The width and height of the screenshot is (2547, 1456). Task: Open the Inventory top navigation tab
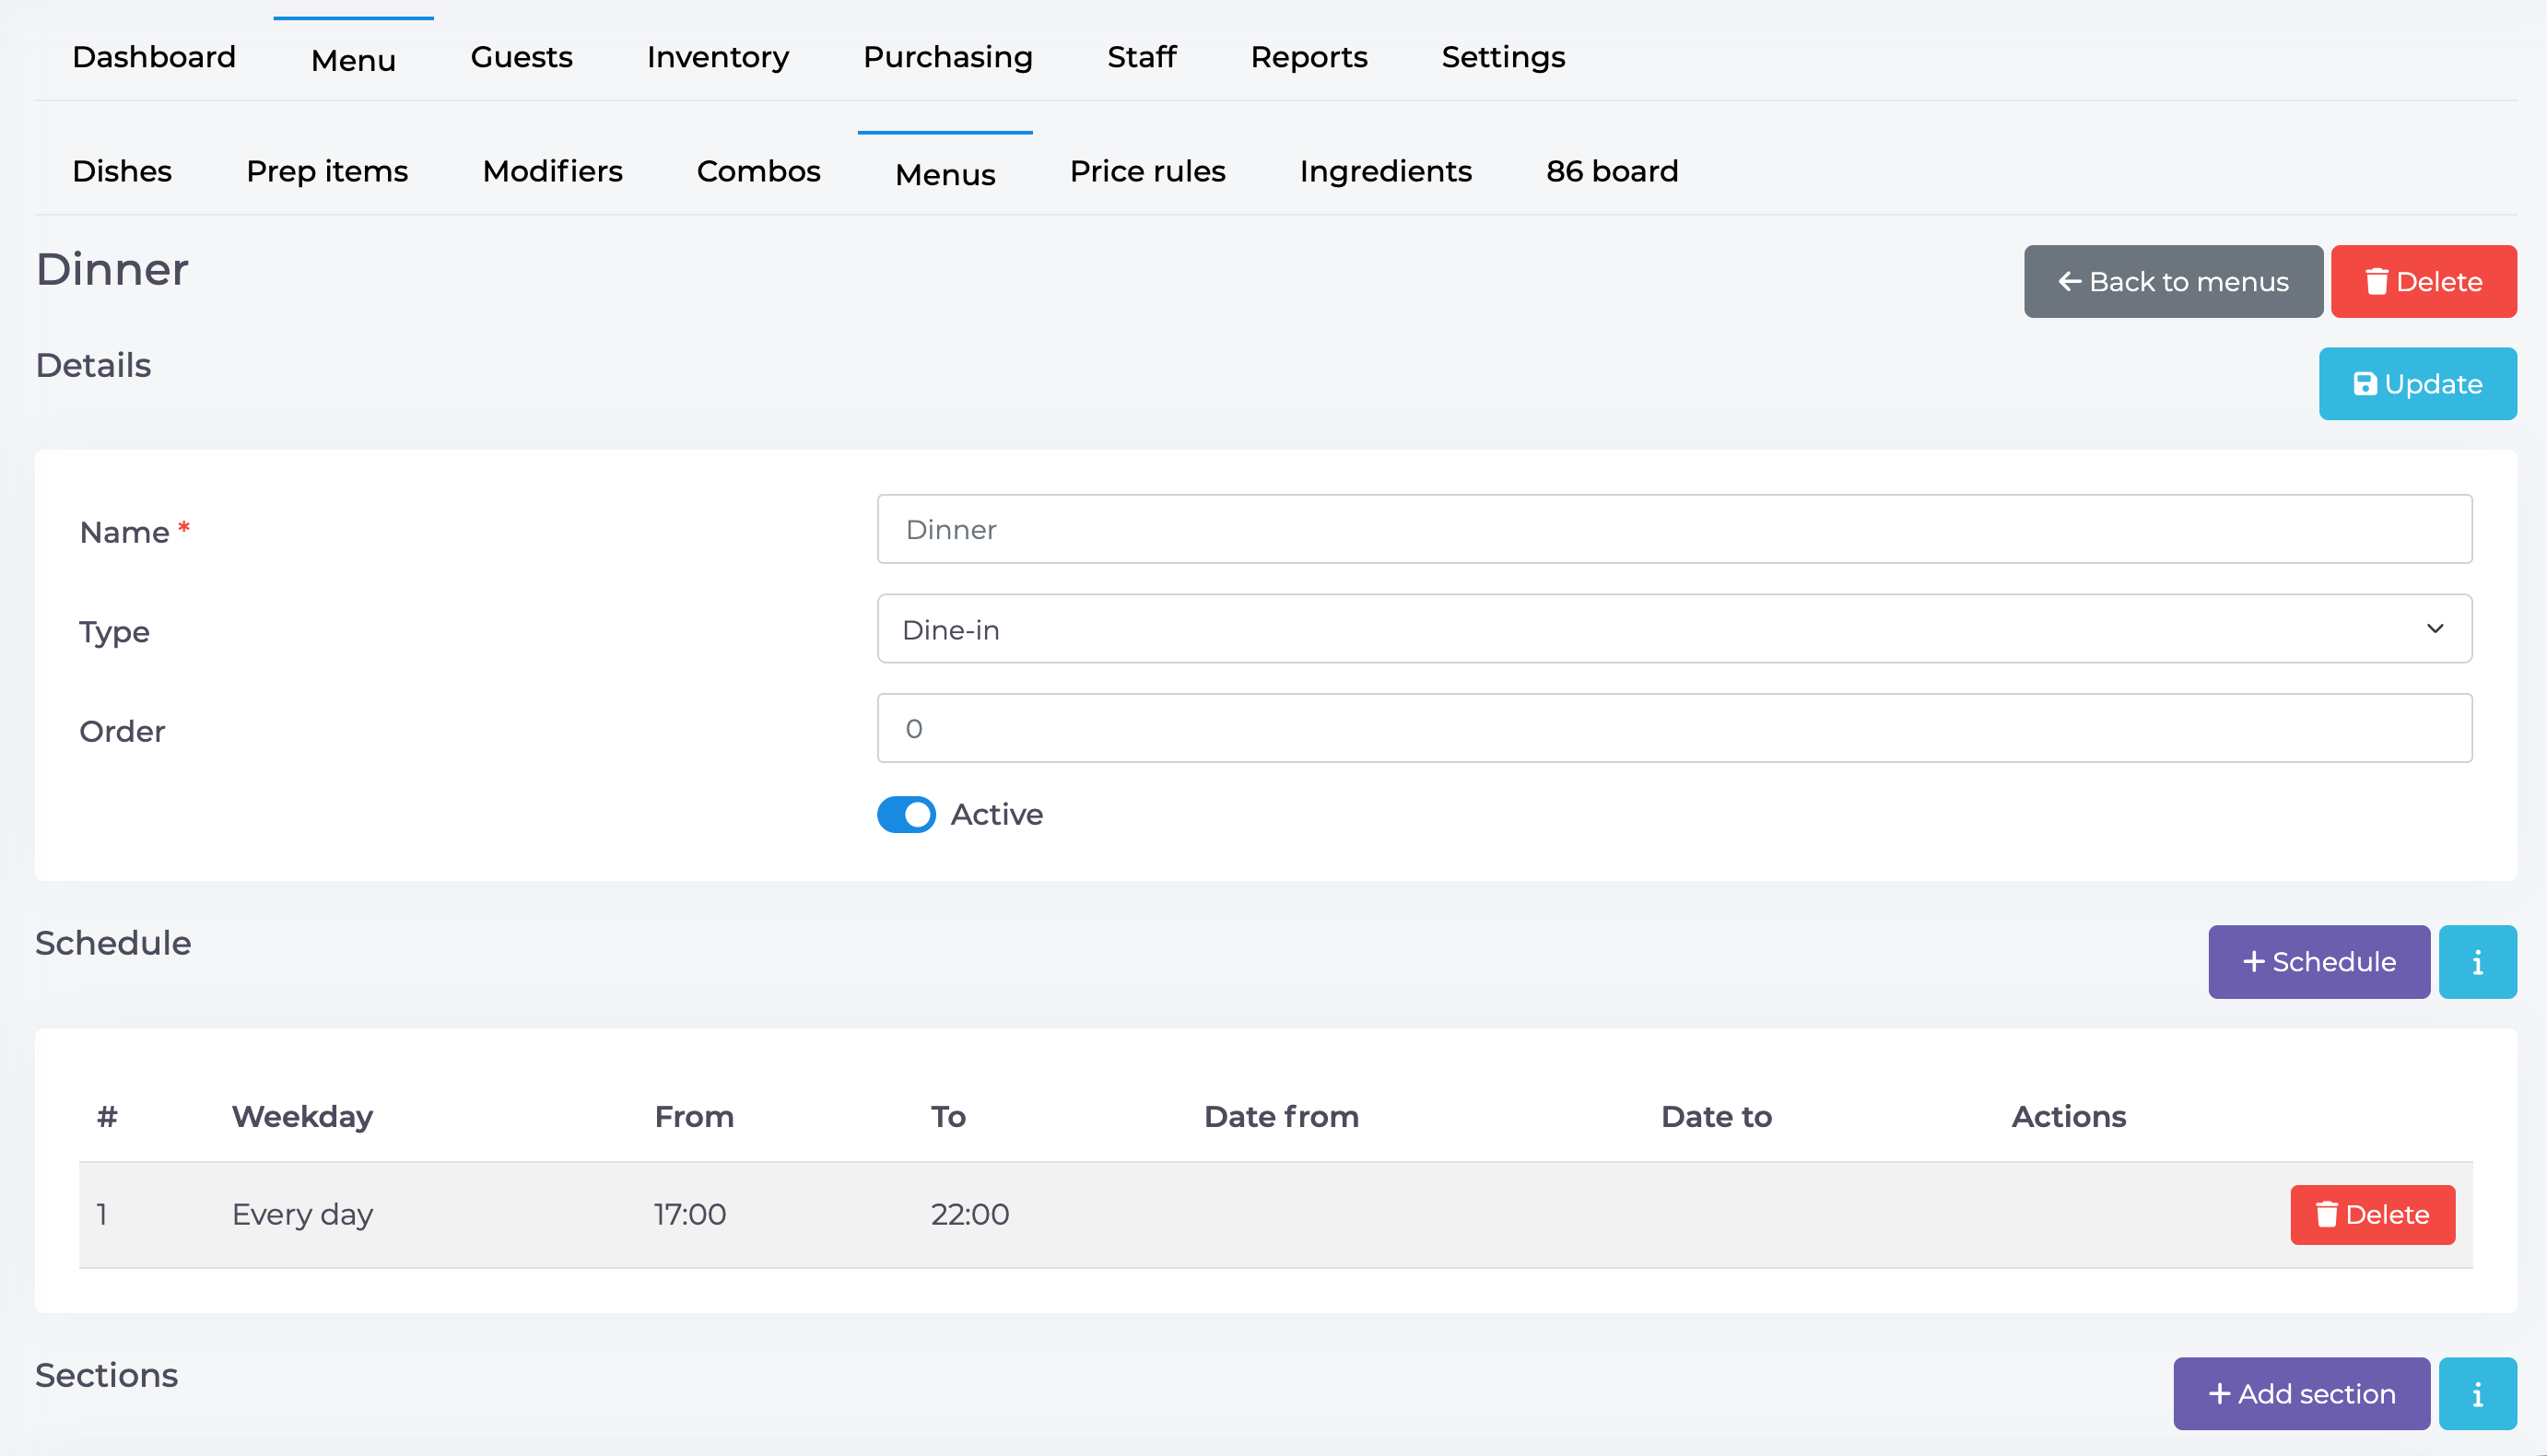tap(717, 57)
